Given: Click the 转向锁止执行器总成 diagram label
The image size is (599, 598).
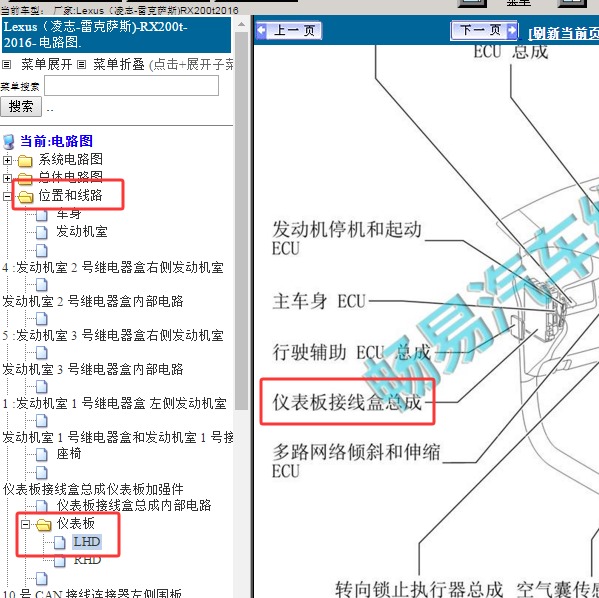Looking at the screenshot, I should point(419,590).
